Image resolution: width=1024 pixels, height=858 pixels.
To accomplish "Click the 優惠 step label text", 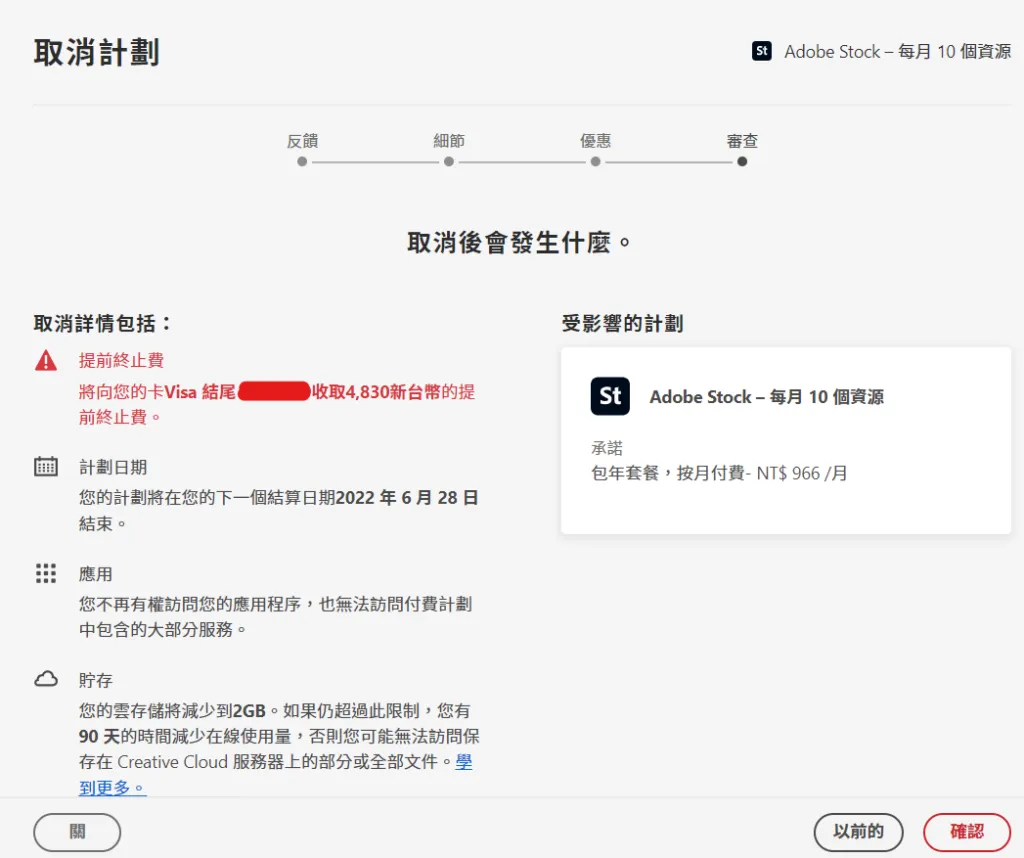I will pyautogui.click(x=595, y=141).
